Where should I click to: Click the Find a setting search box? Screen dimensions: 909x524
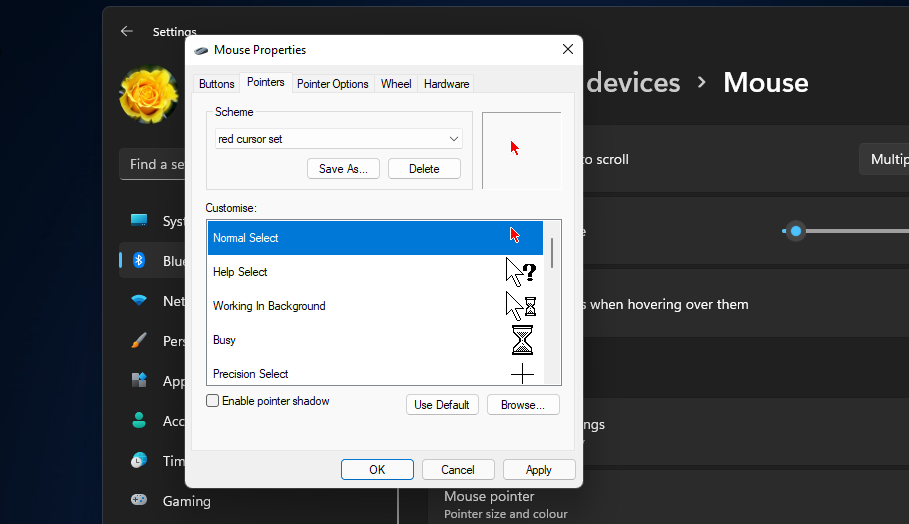[x=152, y=164]
